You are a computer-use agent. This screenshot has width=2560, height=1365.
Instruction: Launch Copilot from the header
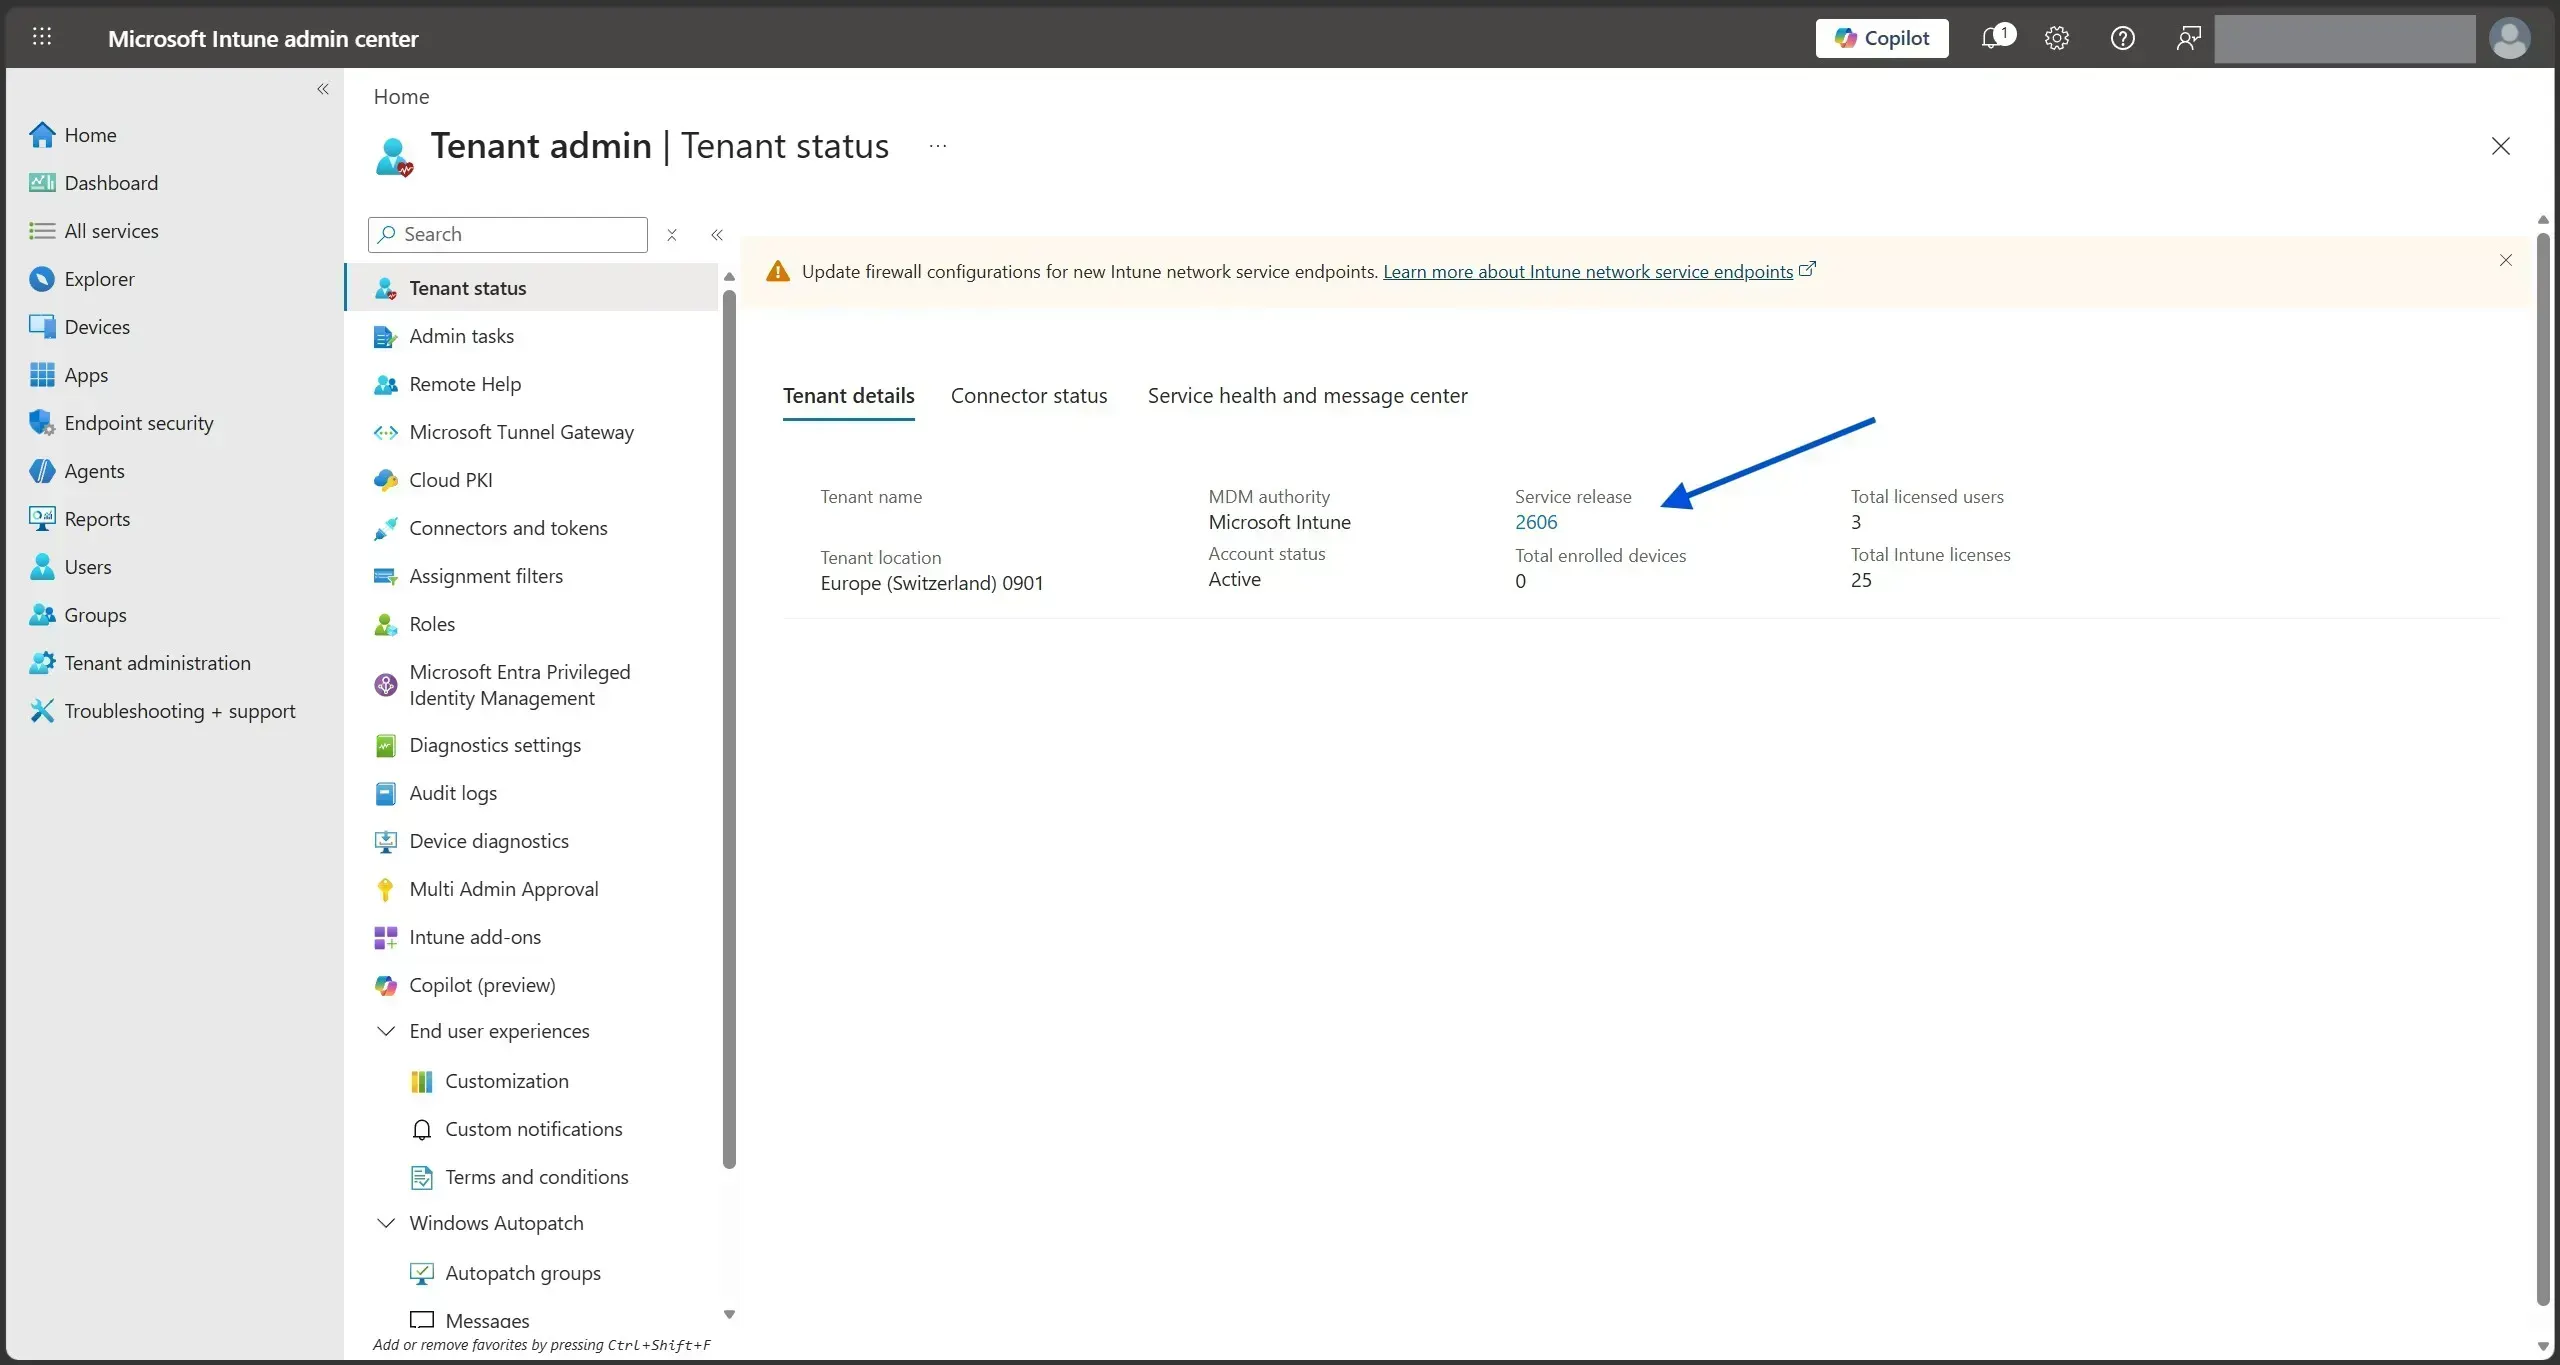[x=1881, y=38]
